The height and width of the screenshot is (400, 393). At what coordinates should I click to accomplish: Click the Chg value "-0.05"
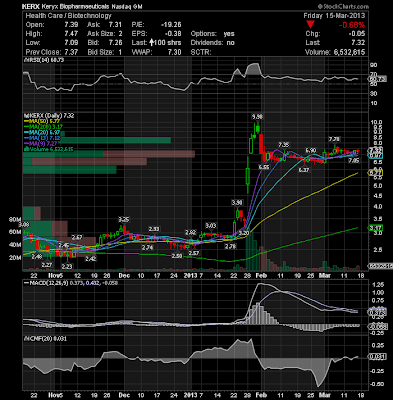pyautogui.click(x=356, y=34)
